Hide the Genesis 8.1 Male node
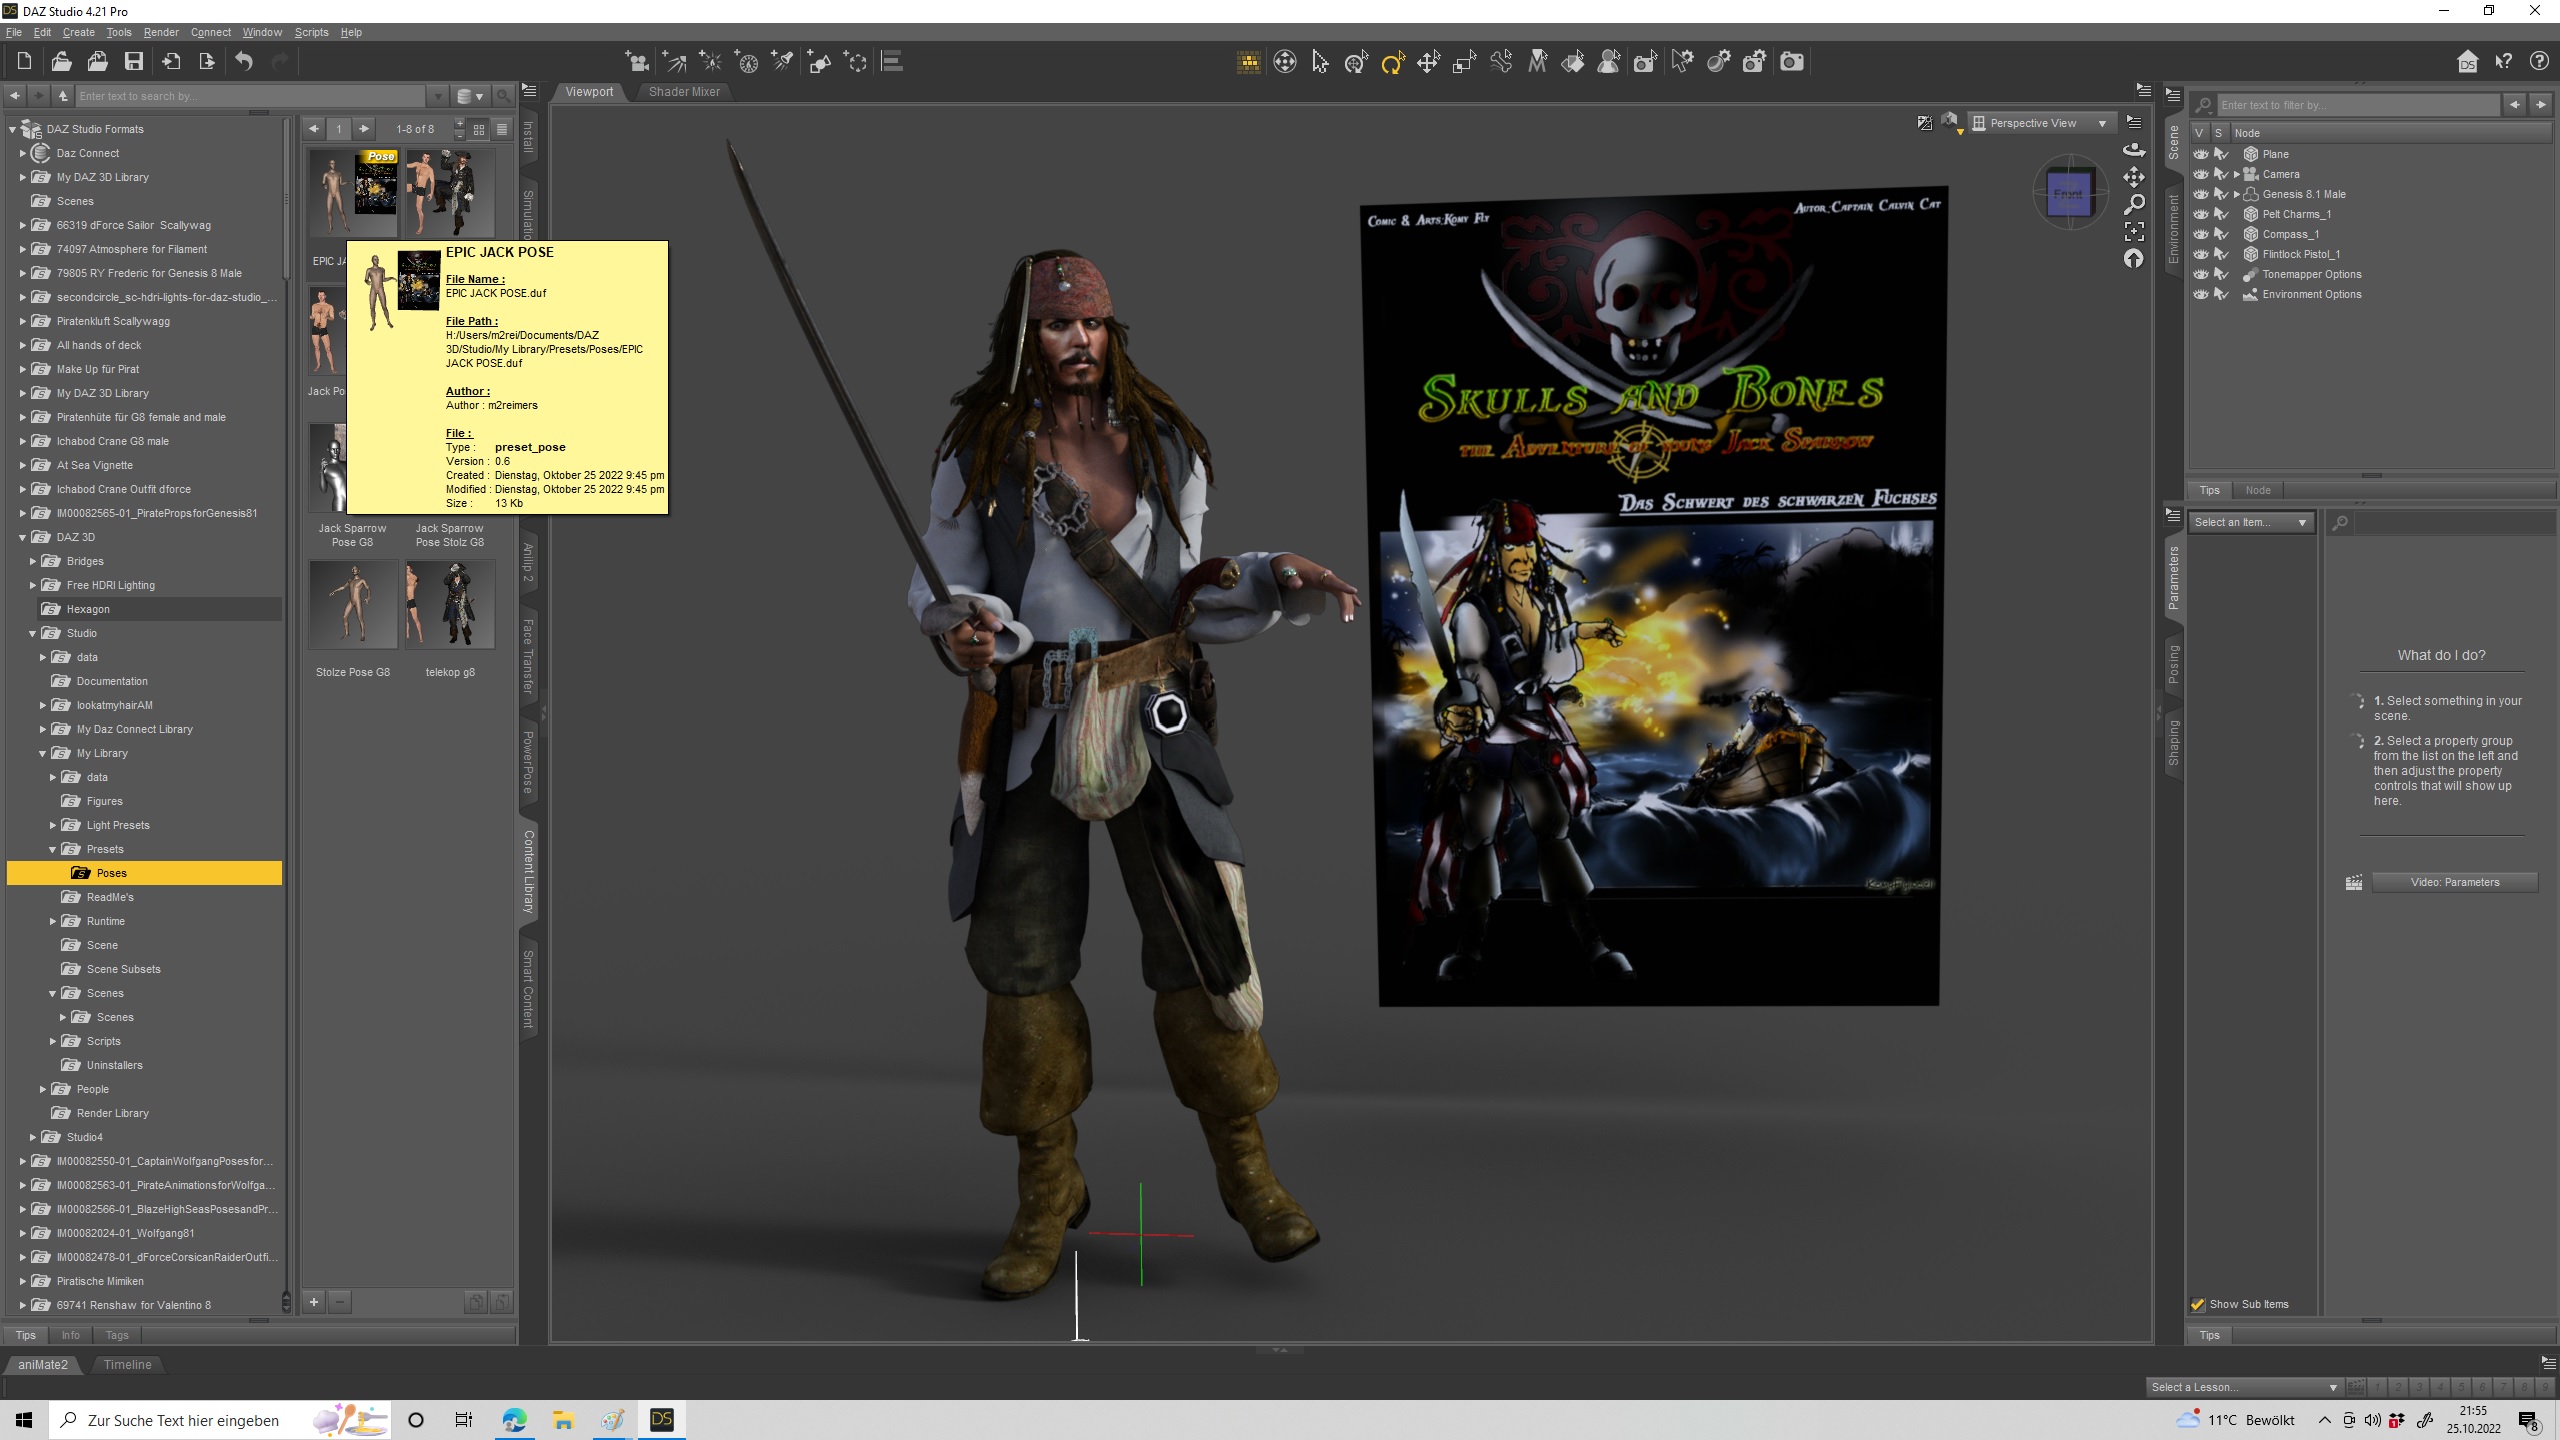The width and height of the screenshot is (2560, 1440). (x=2200, y=194)
